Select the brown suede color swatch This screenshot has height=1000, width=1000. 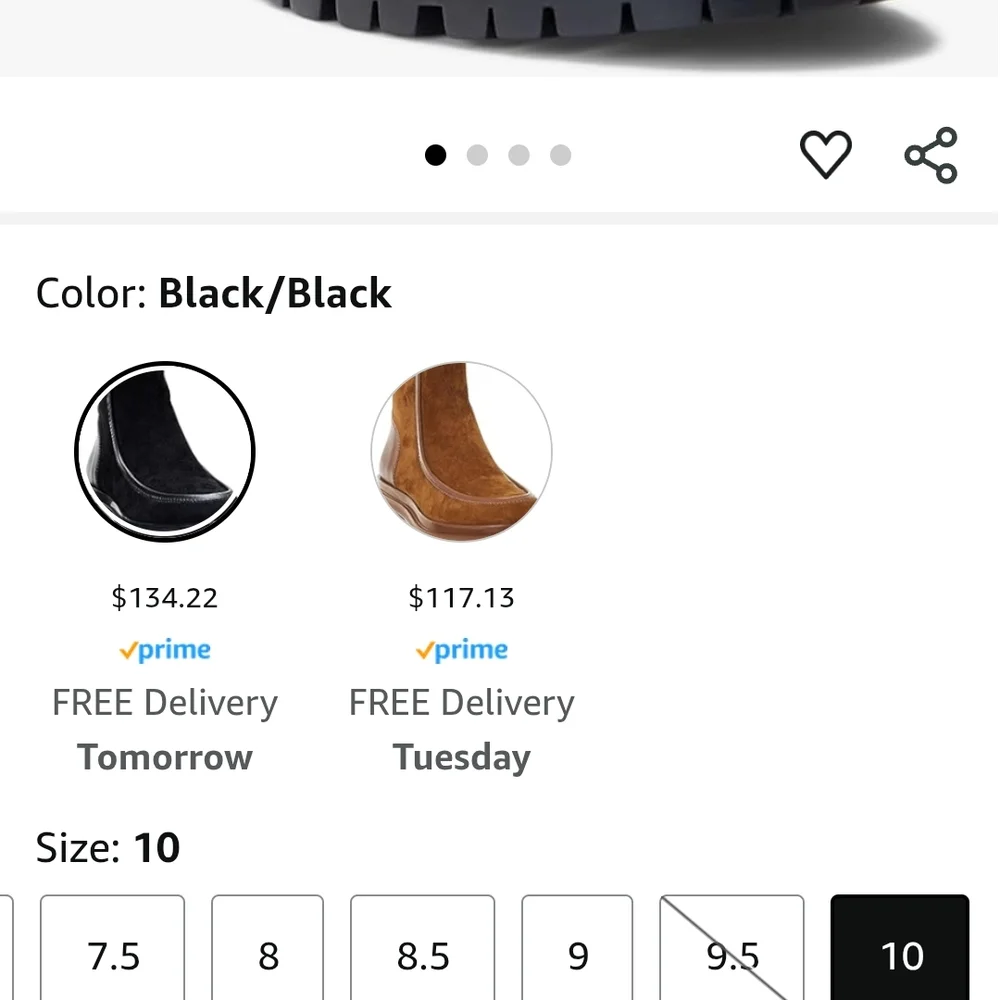[461, 452]
